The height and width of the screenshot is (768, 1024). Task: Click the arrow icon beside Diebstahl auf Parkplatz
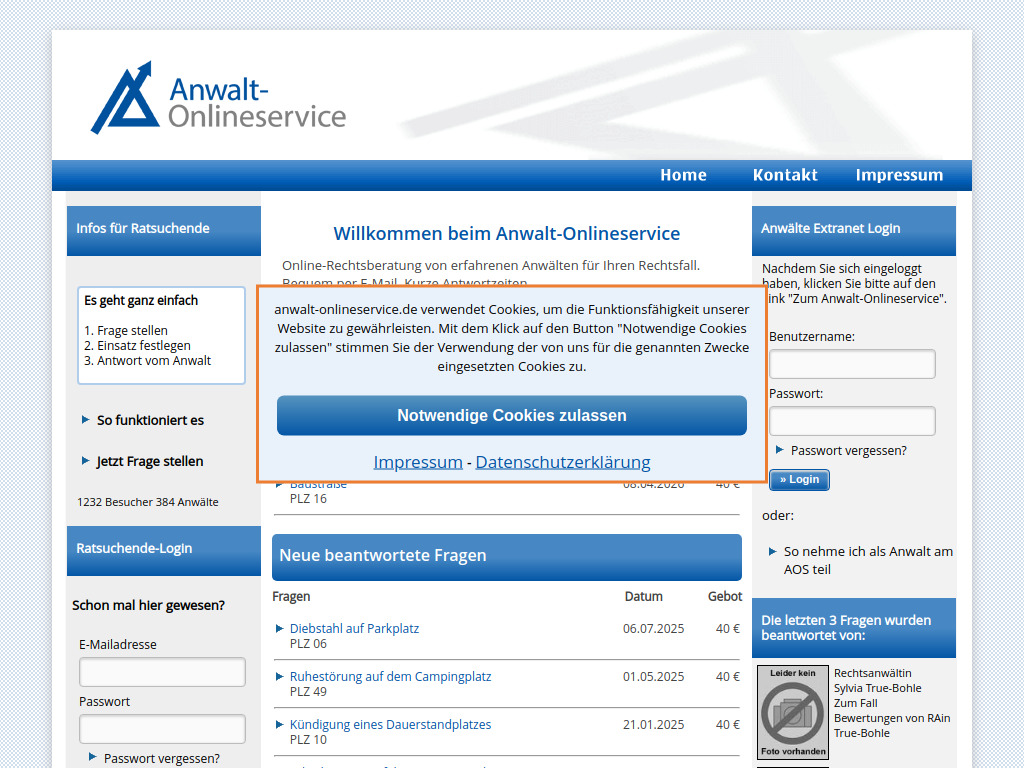[x=280, y=628]
